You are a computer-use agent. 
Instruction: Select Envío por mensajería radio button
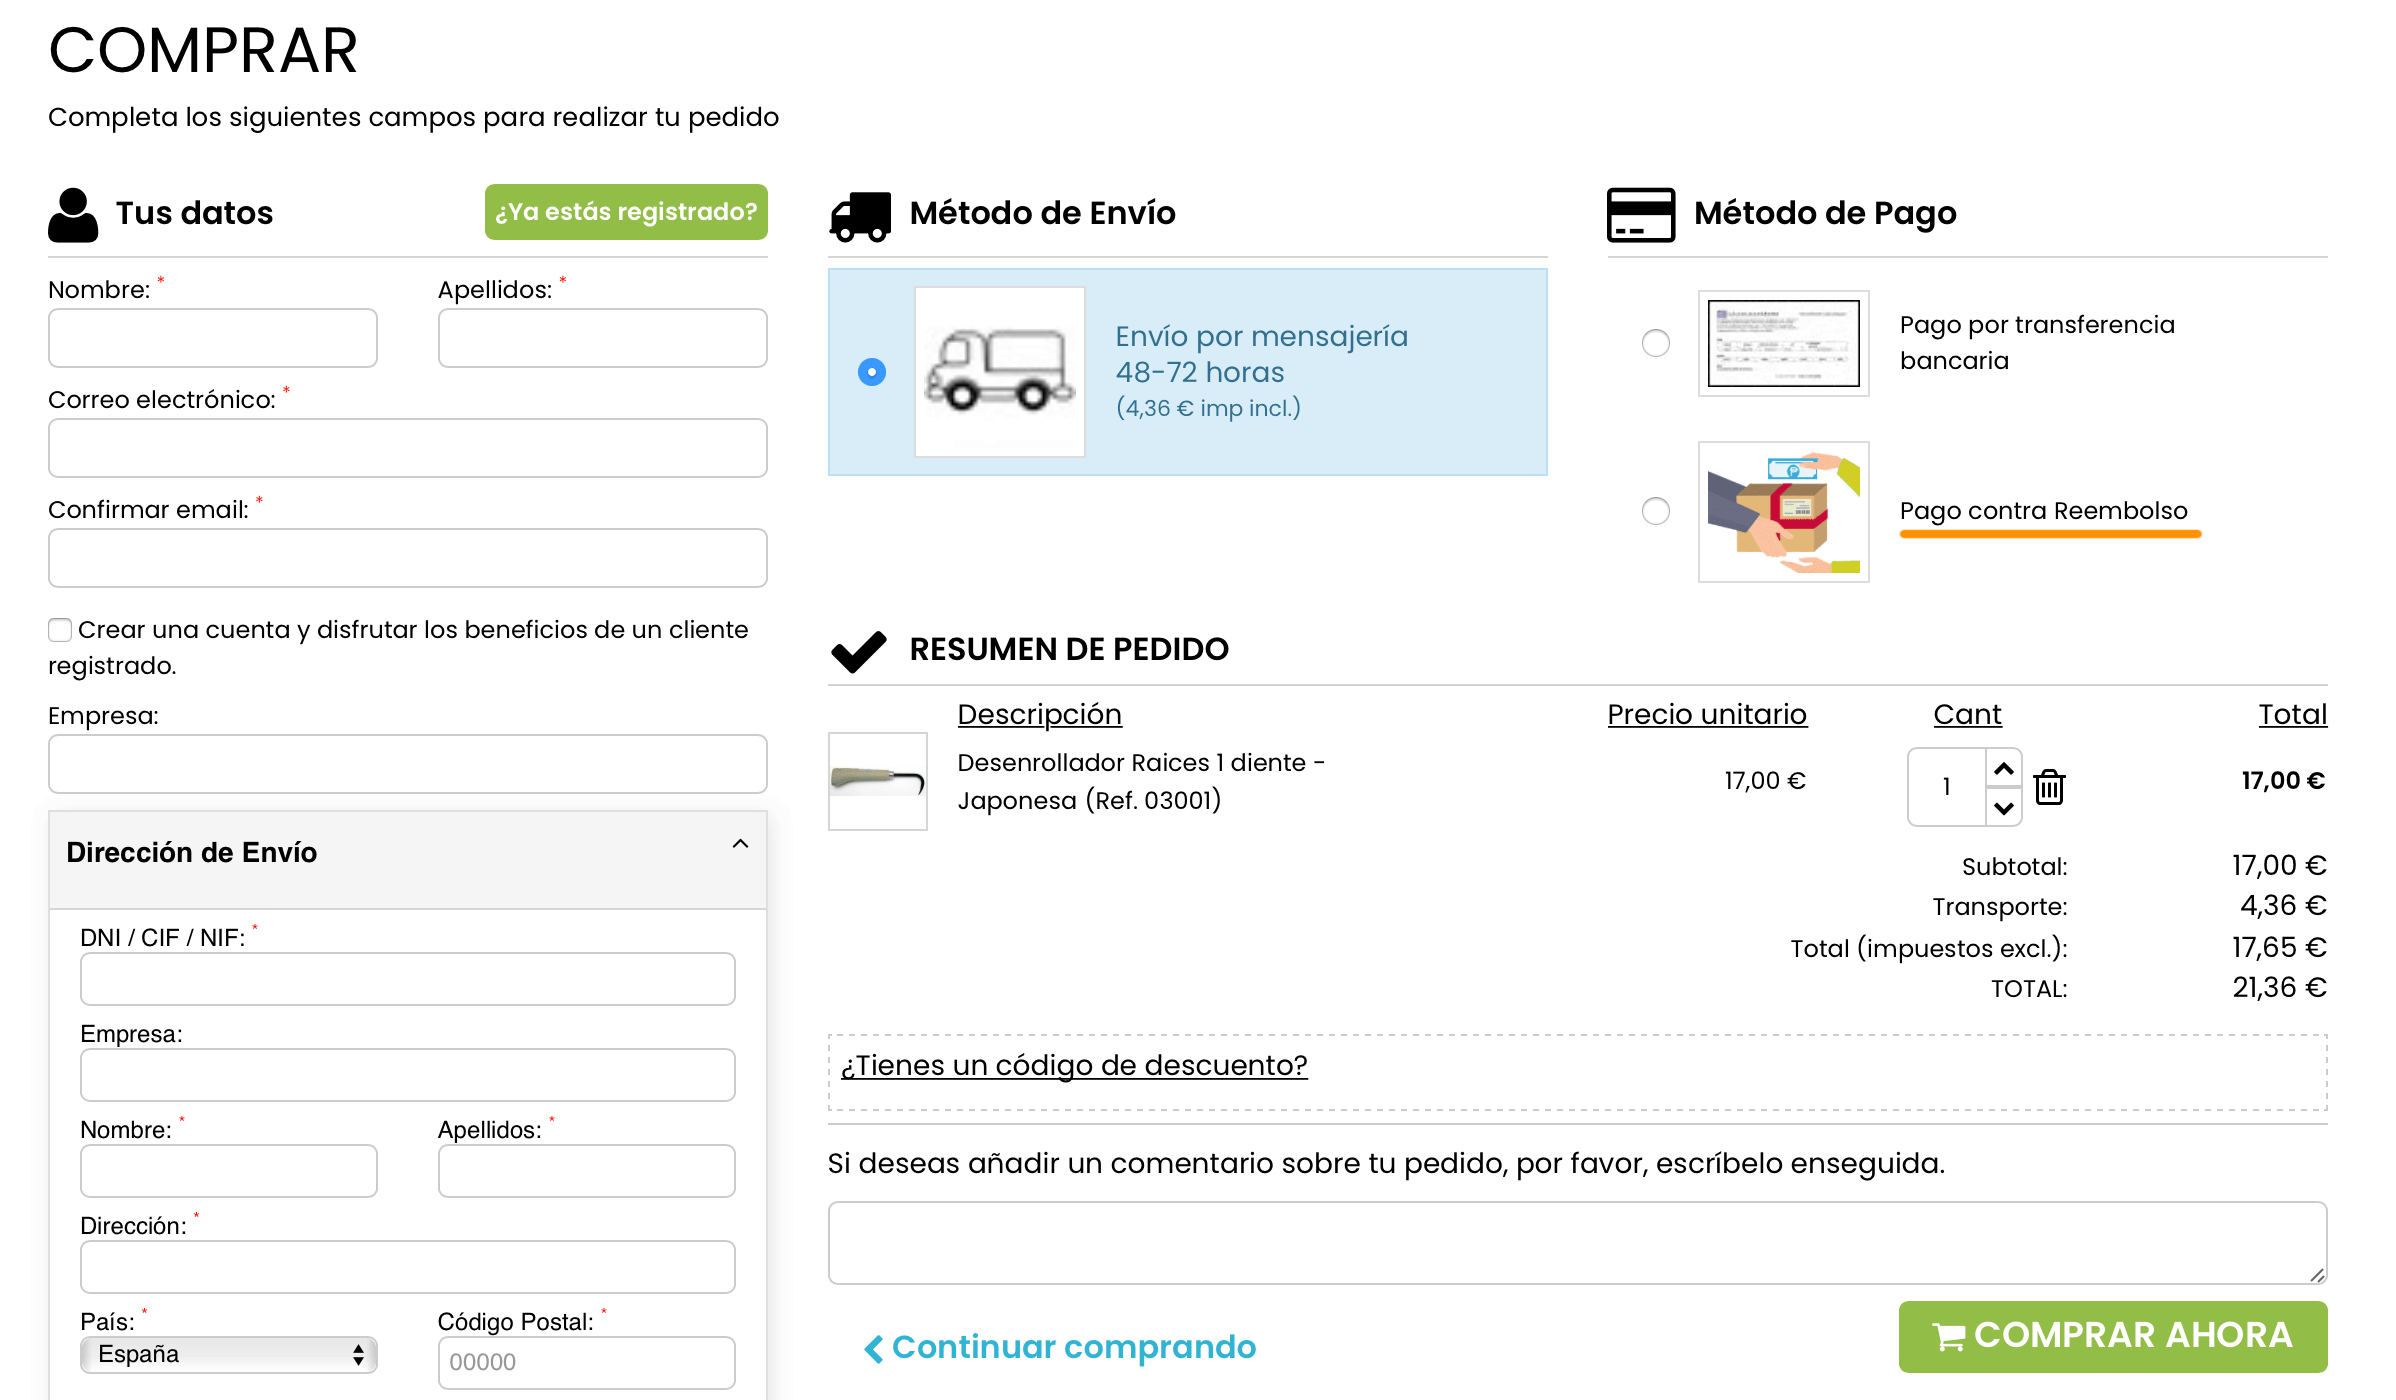pyautogui.click(x=872, y=372)
